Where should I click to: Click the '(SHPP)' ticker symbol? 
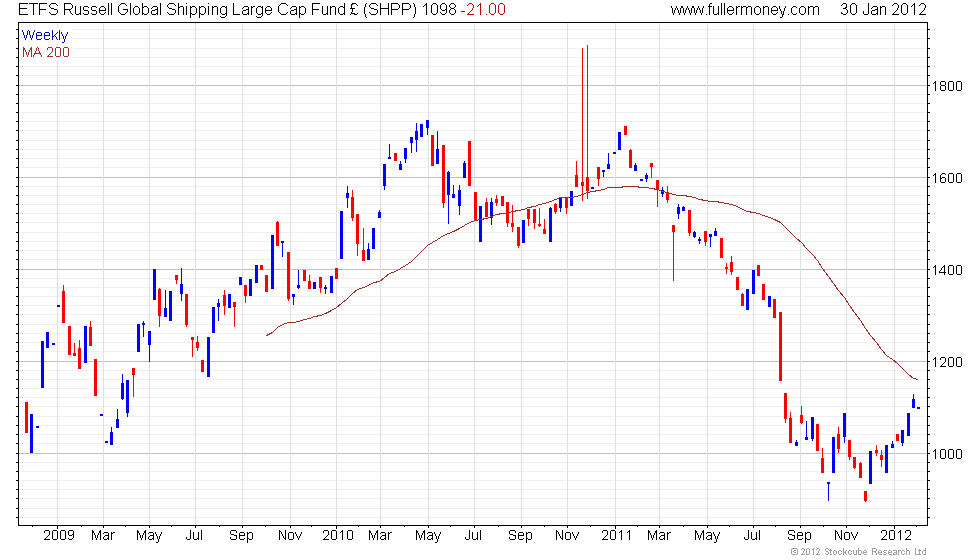[x=389, y=10]
